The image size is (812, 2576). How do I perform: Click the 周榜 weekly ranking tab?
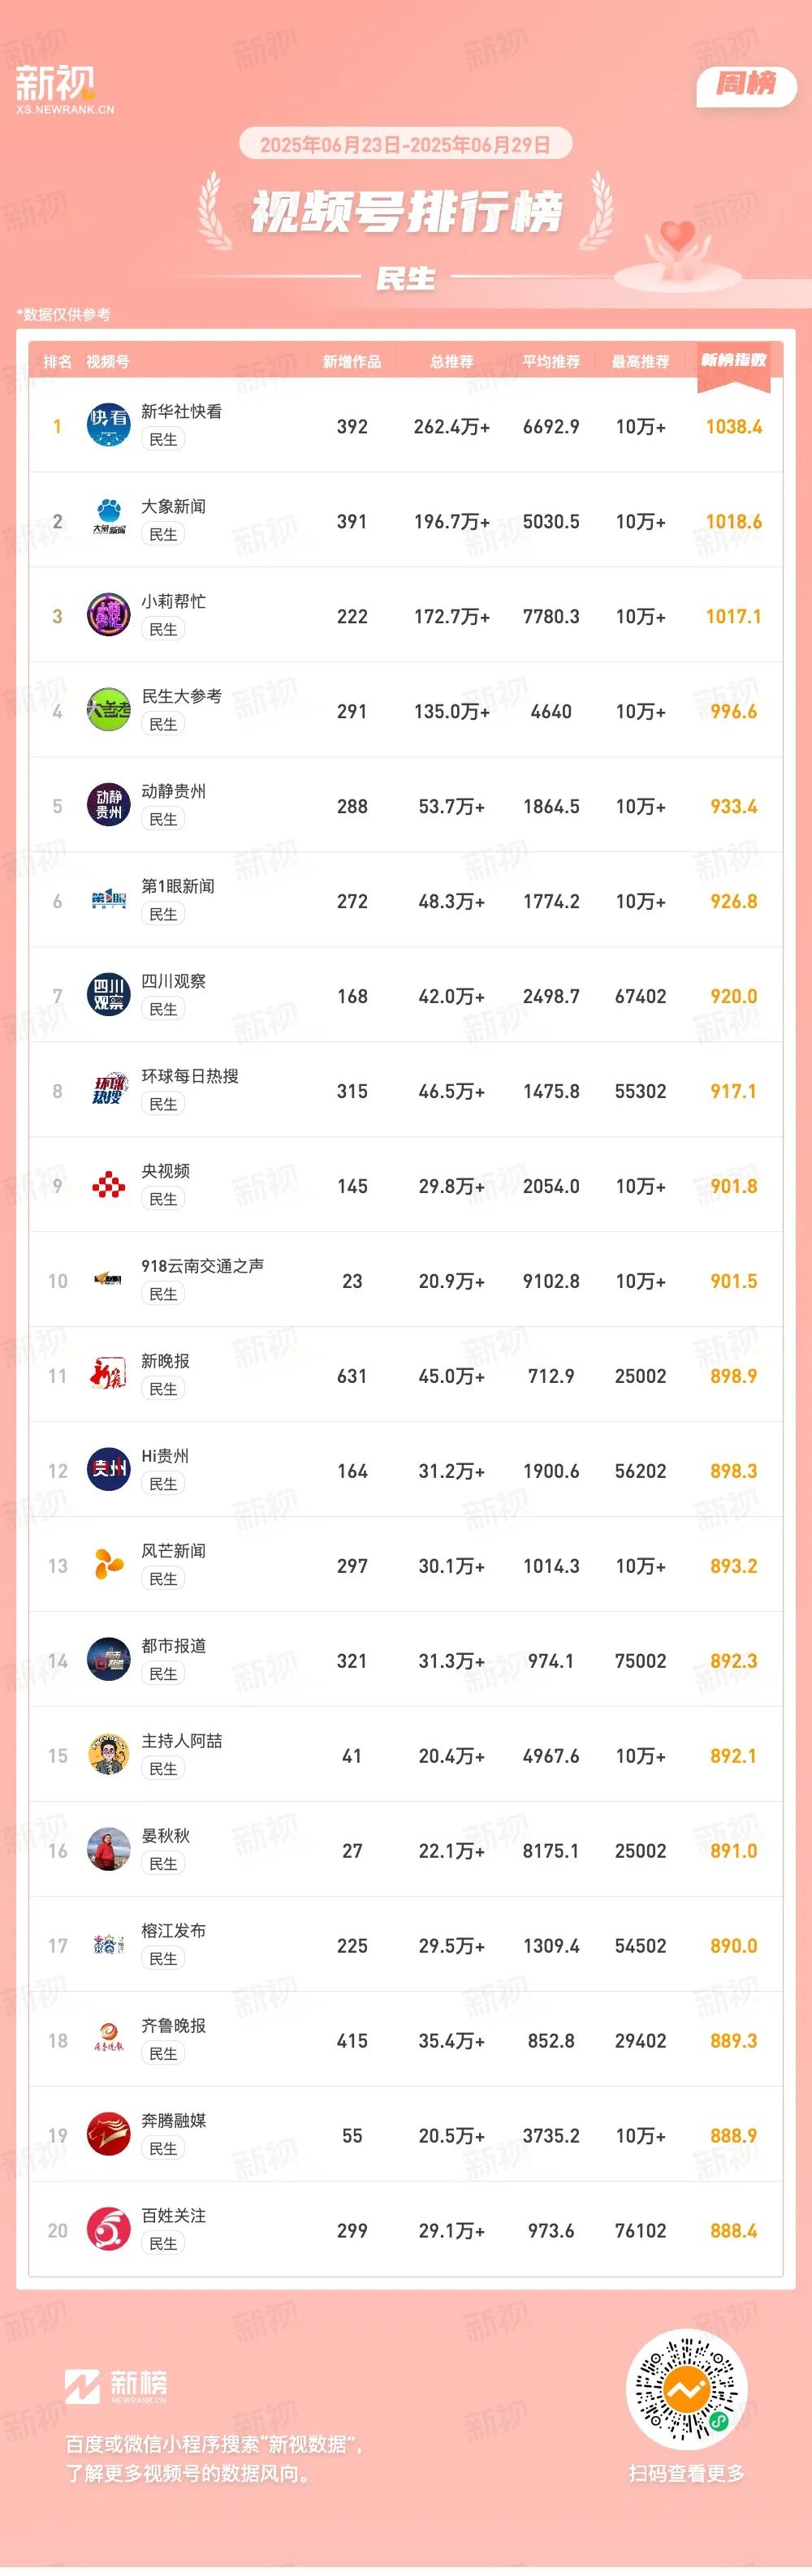[746, 84]
